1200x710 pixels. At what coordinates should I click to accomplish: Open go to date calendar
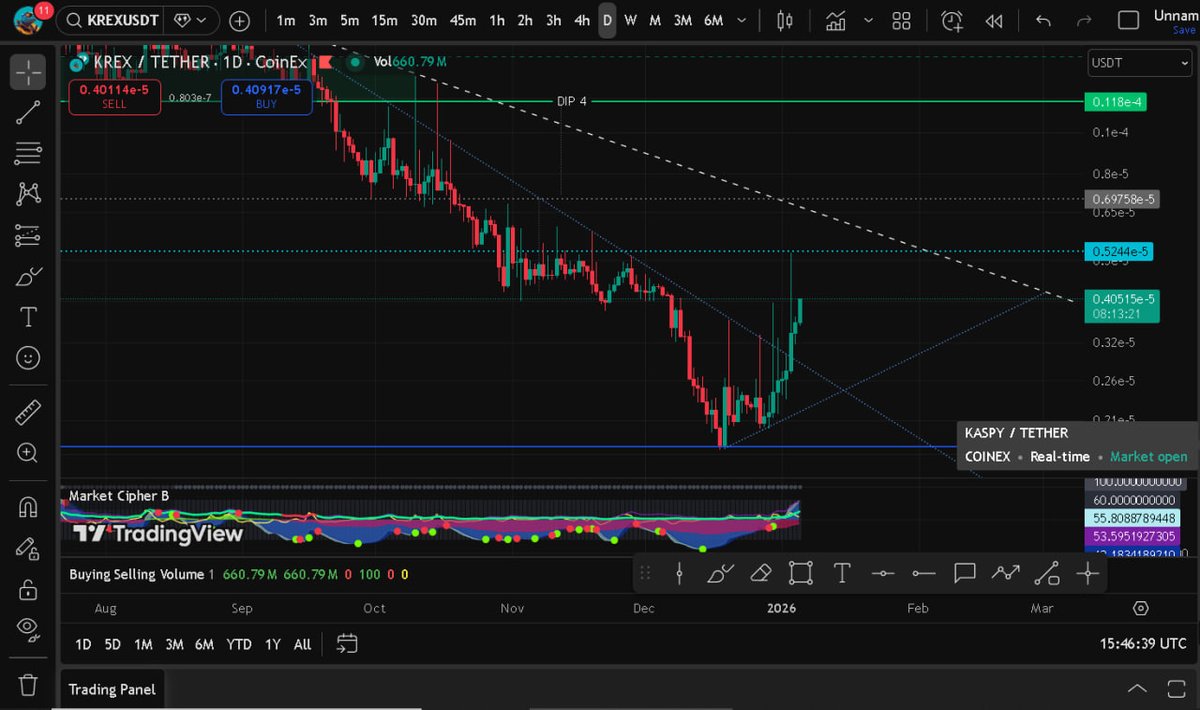click(x=346, y=644)
